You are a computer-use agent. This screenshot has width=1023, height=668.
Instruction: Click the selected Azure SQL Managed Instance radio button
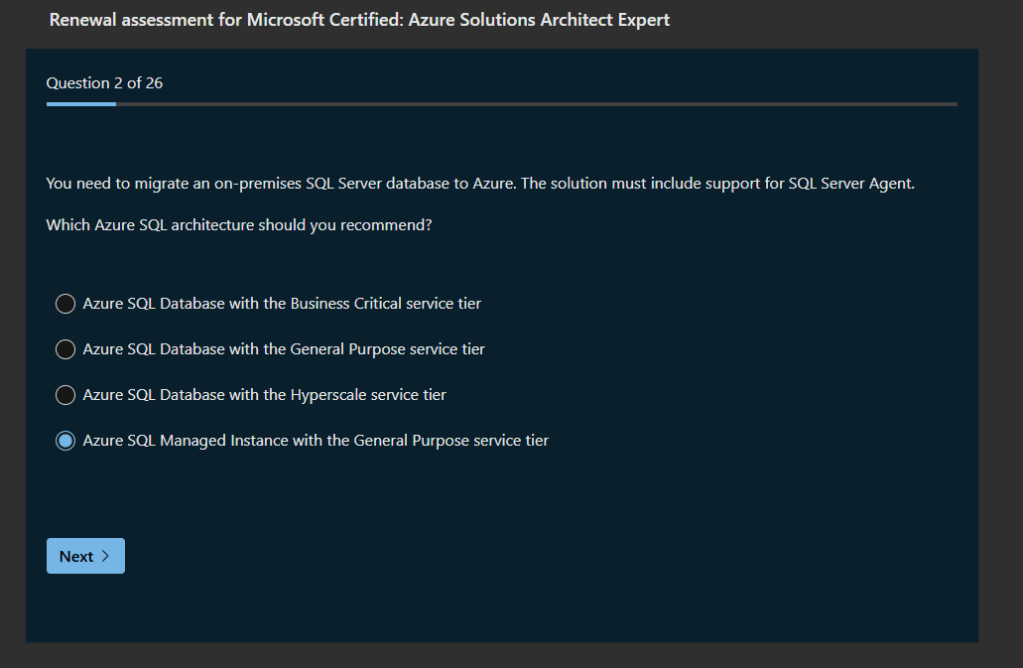coord(65,441)
